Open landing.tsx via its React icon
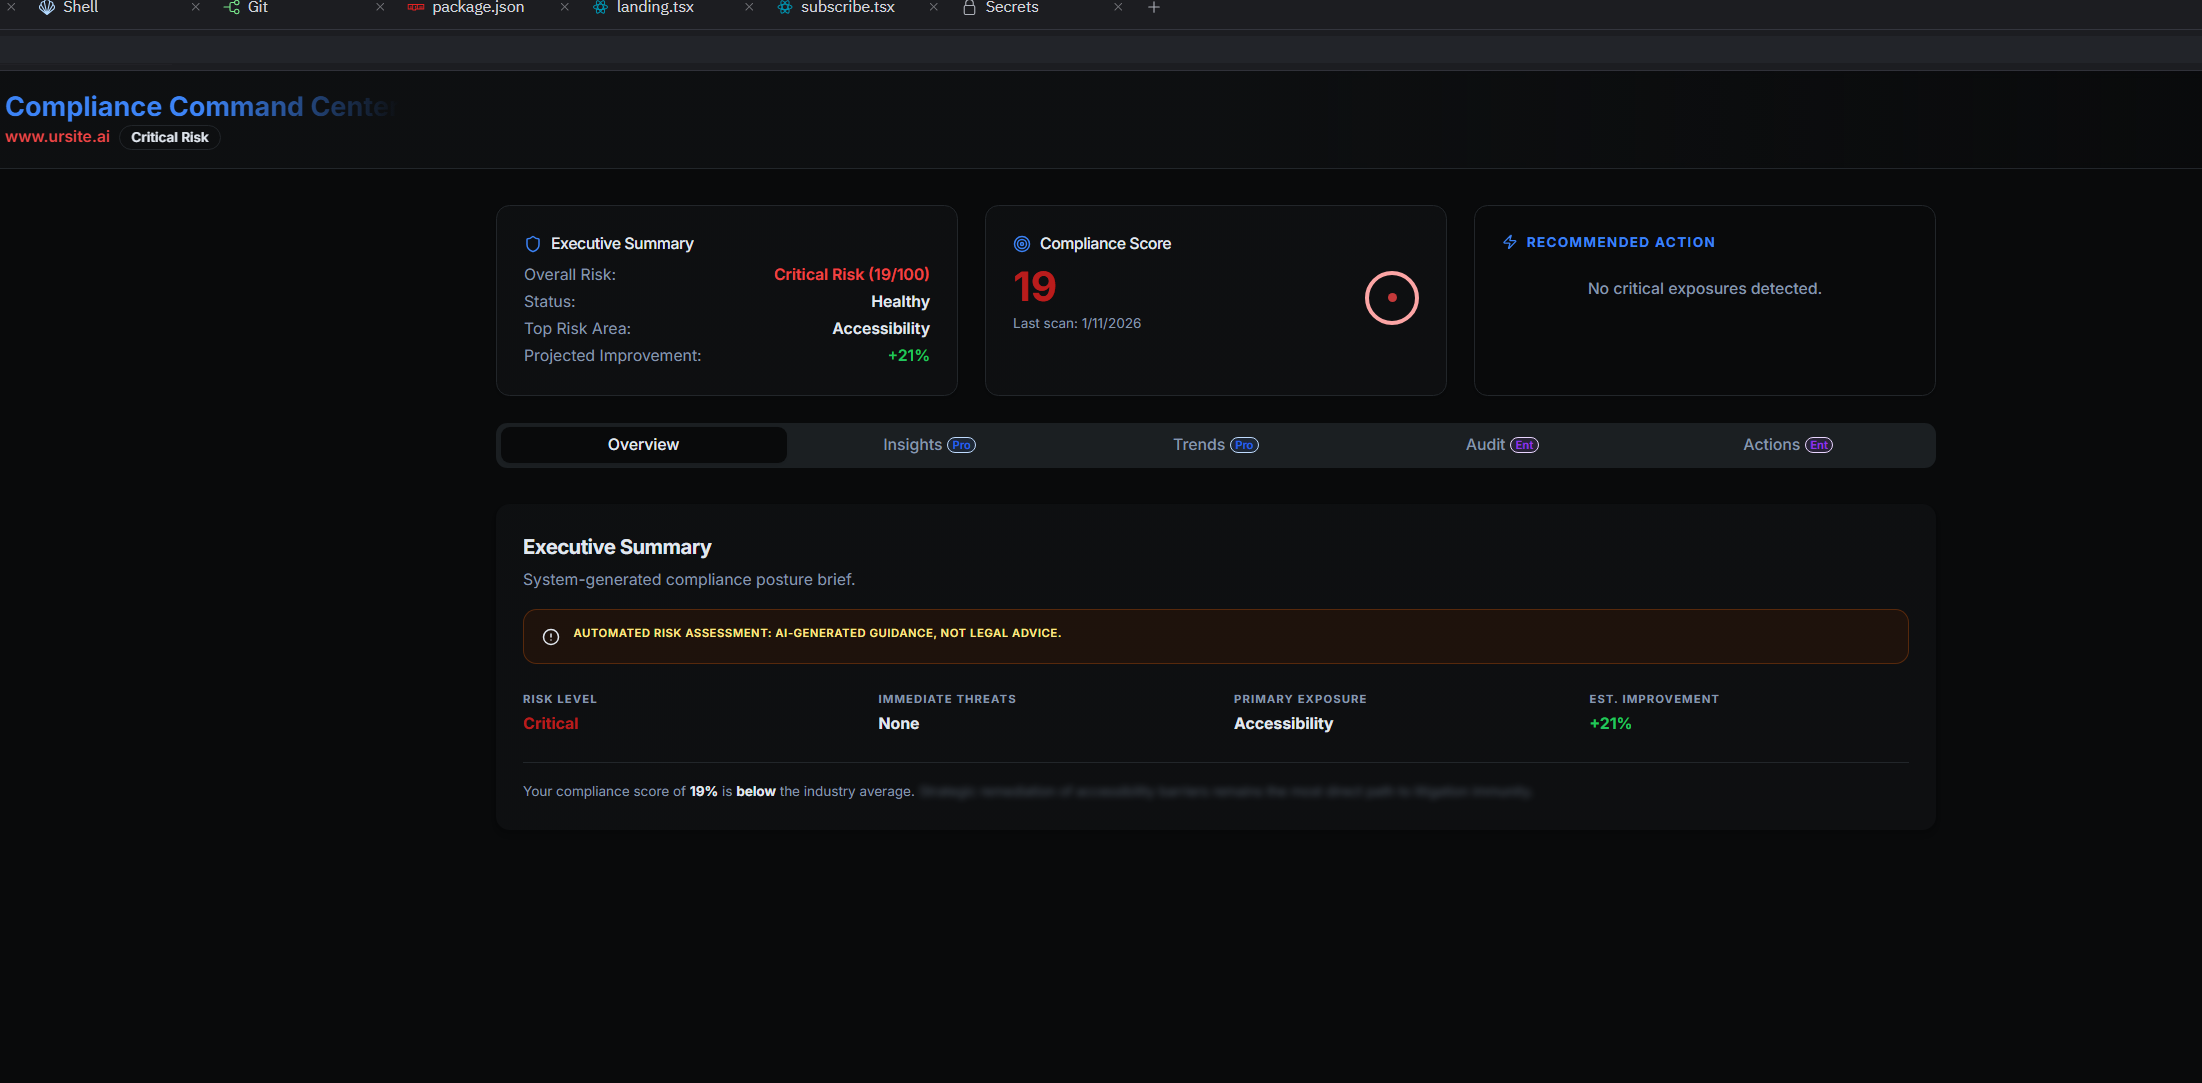Image resolution: width=2202 pixels, height=1083 pixels. 600,7
